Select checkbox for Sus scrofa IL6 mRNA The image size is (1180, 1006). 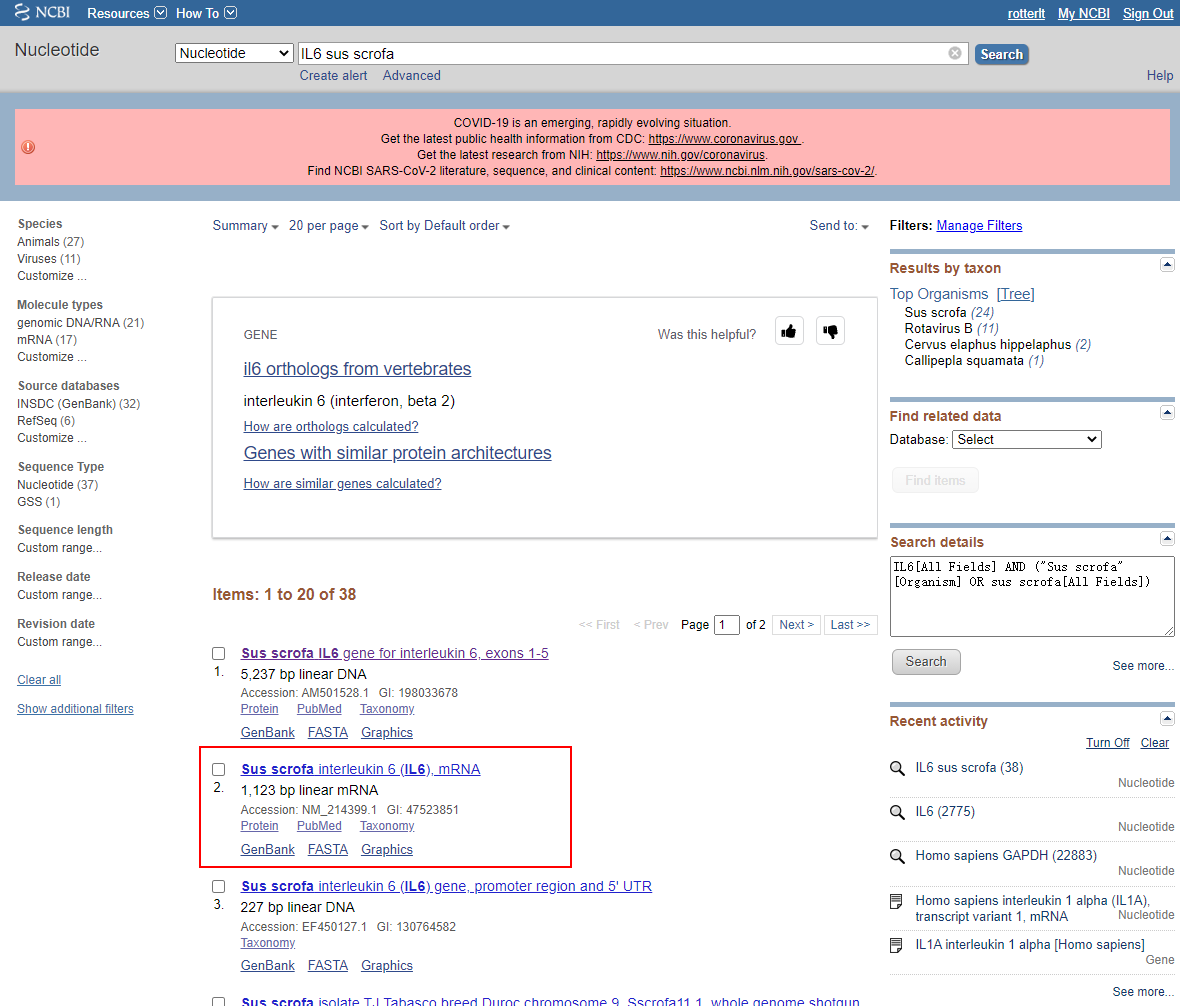click(x=219, y=769)
